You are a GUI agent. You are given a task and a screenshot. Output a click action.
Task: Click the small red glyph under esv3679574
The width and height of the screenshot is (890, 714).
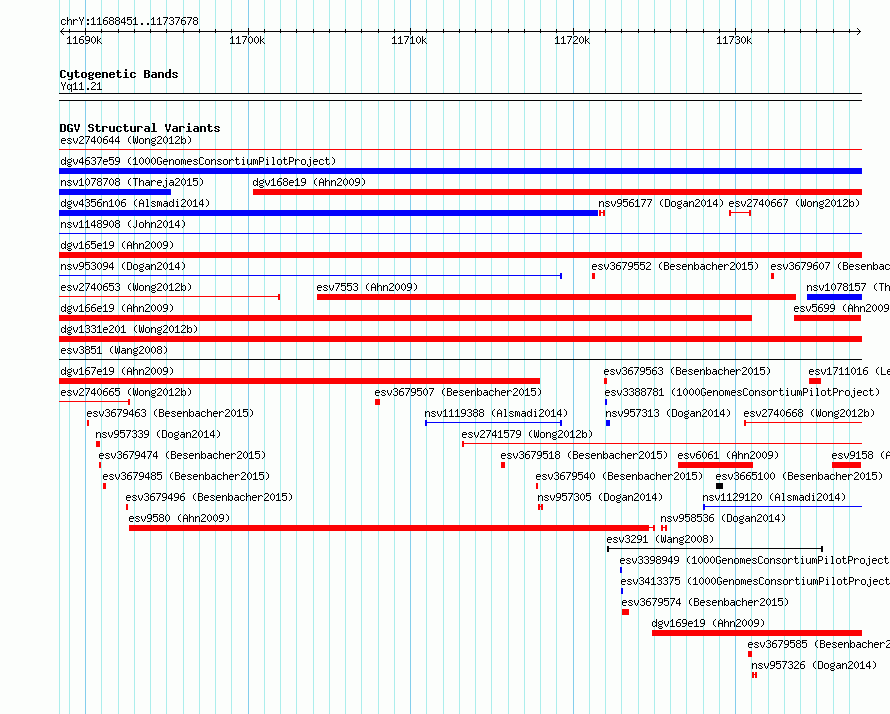click(625, 612)
